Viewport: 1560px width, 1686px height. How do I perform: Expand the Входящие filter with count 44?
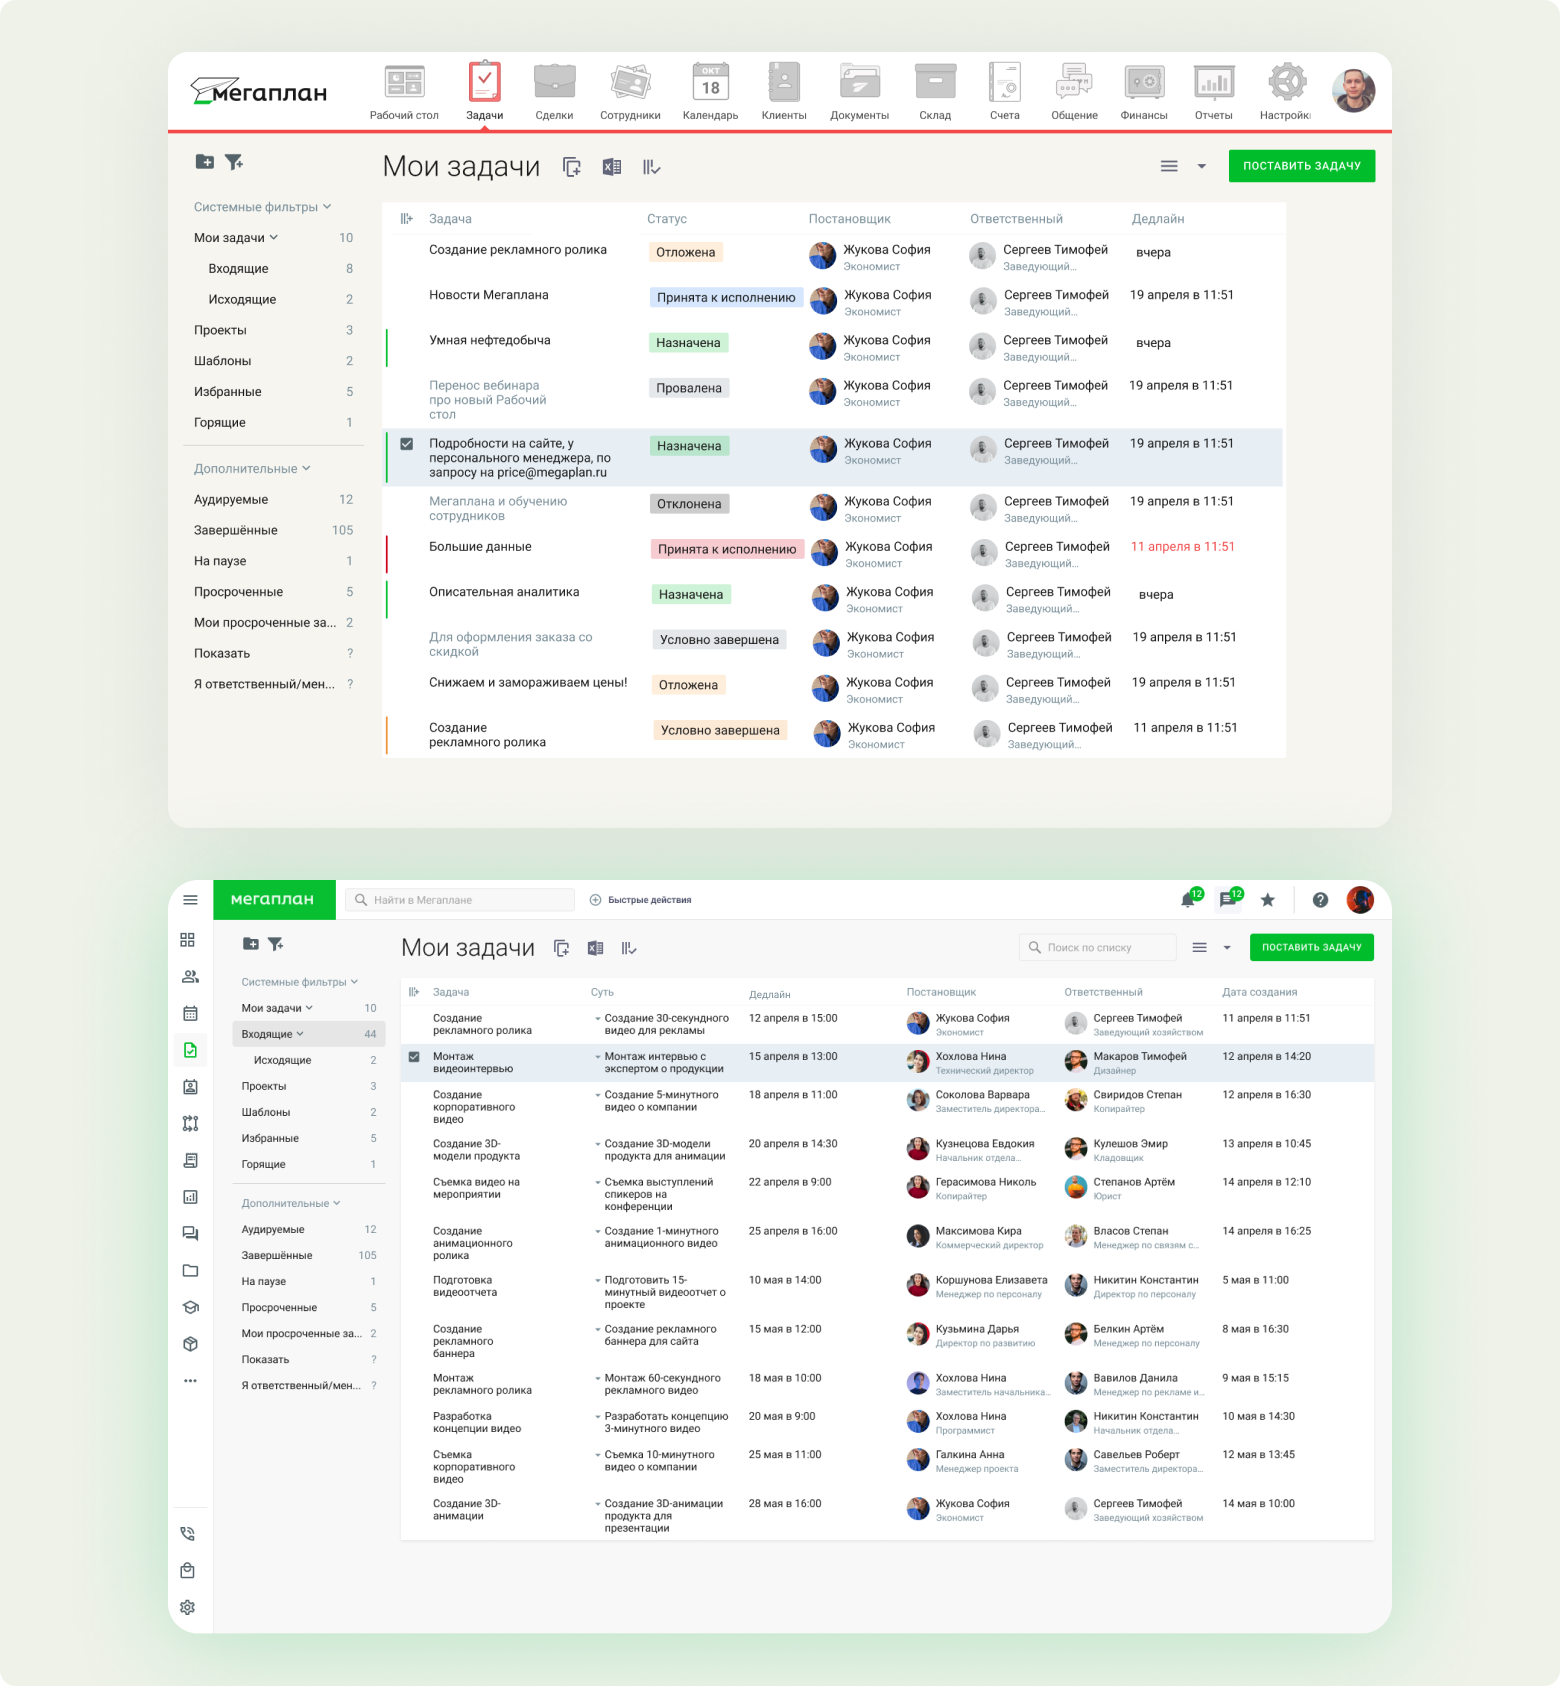click(x=300, y=1034)
